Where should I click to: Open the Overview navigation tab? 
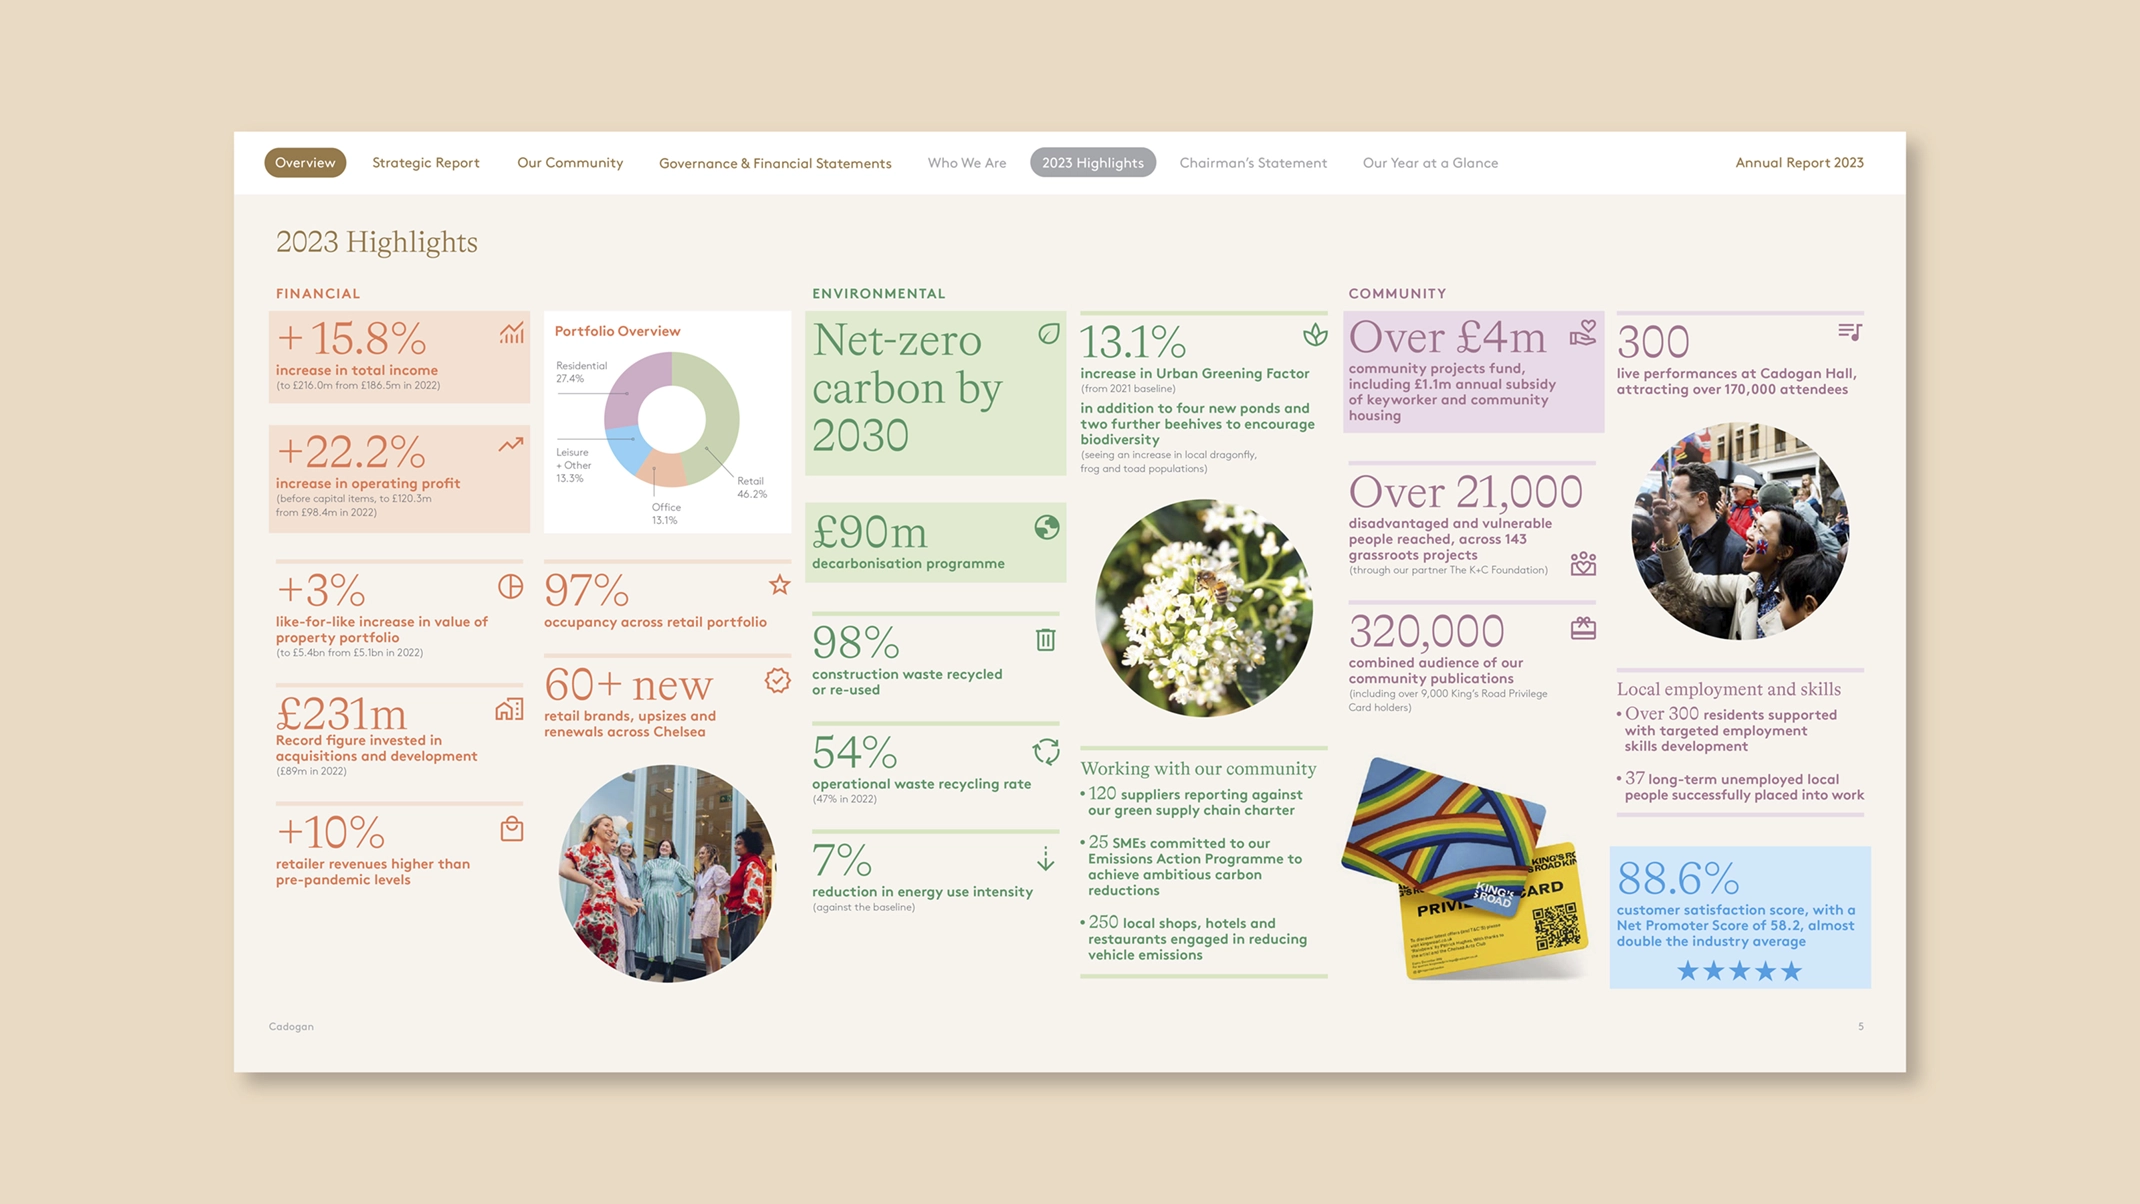305,162
